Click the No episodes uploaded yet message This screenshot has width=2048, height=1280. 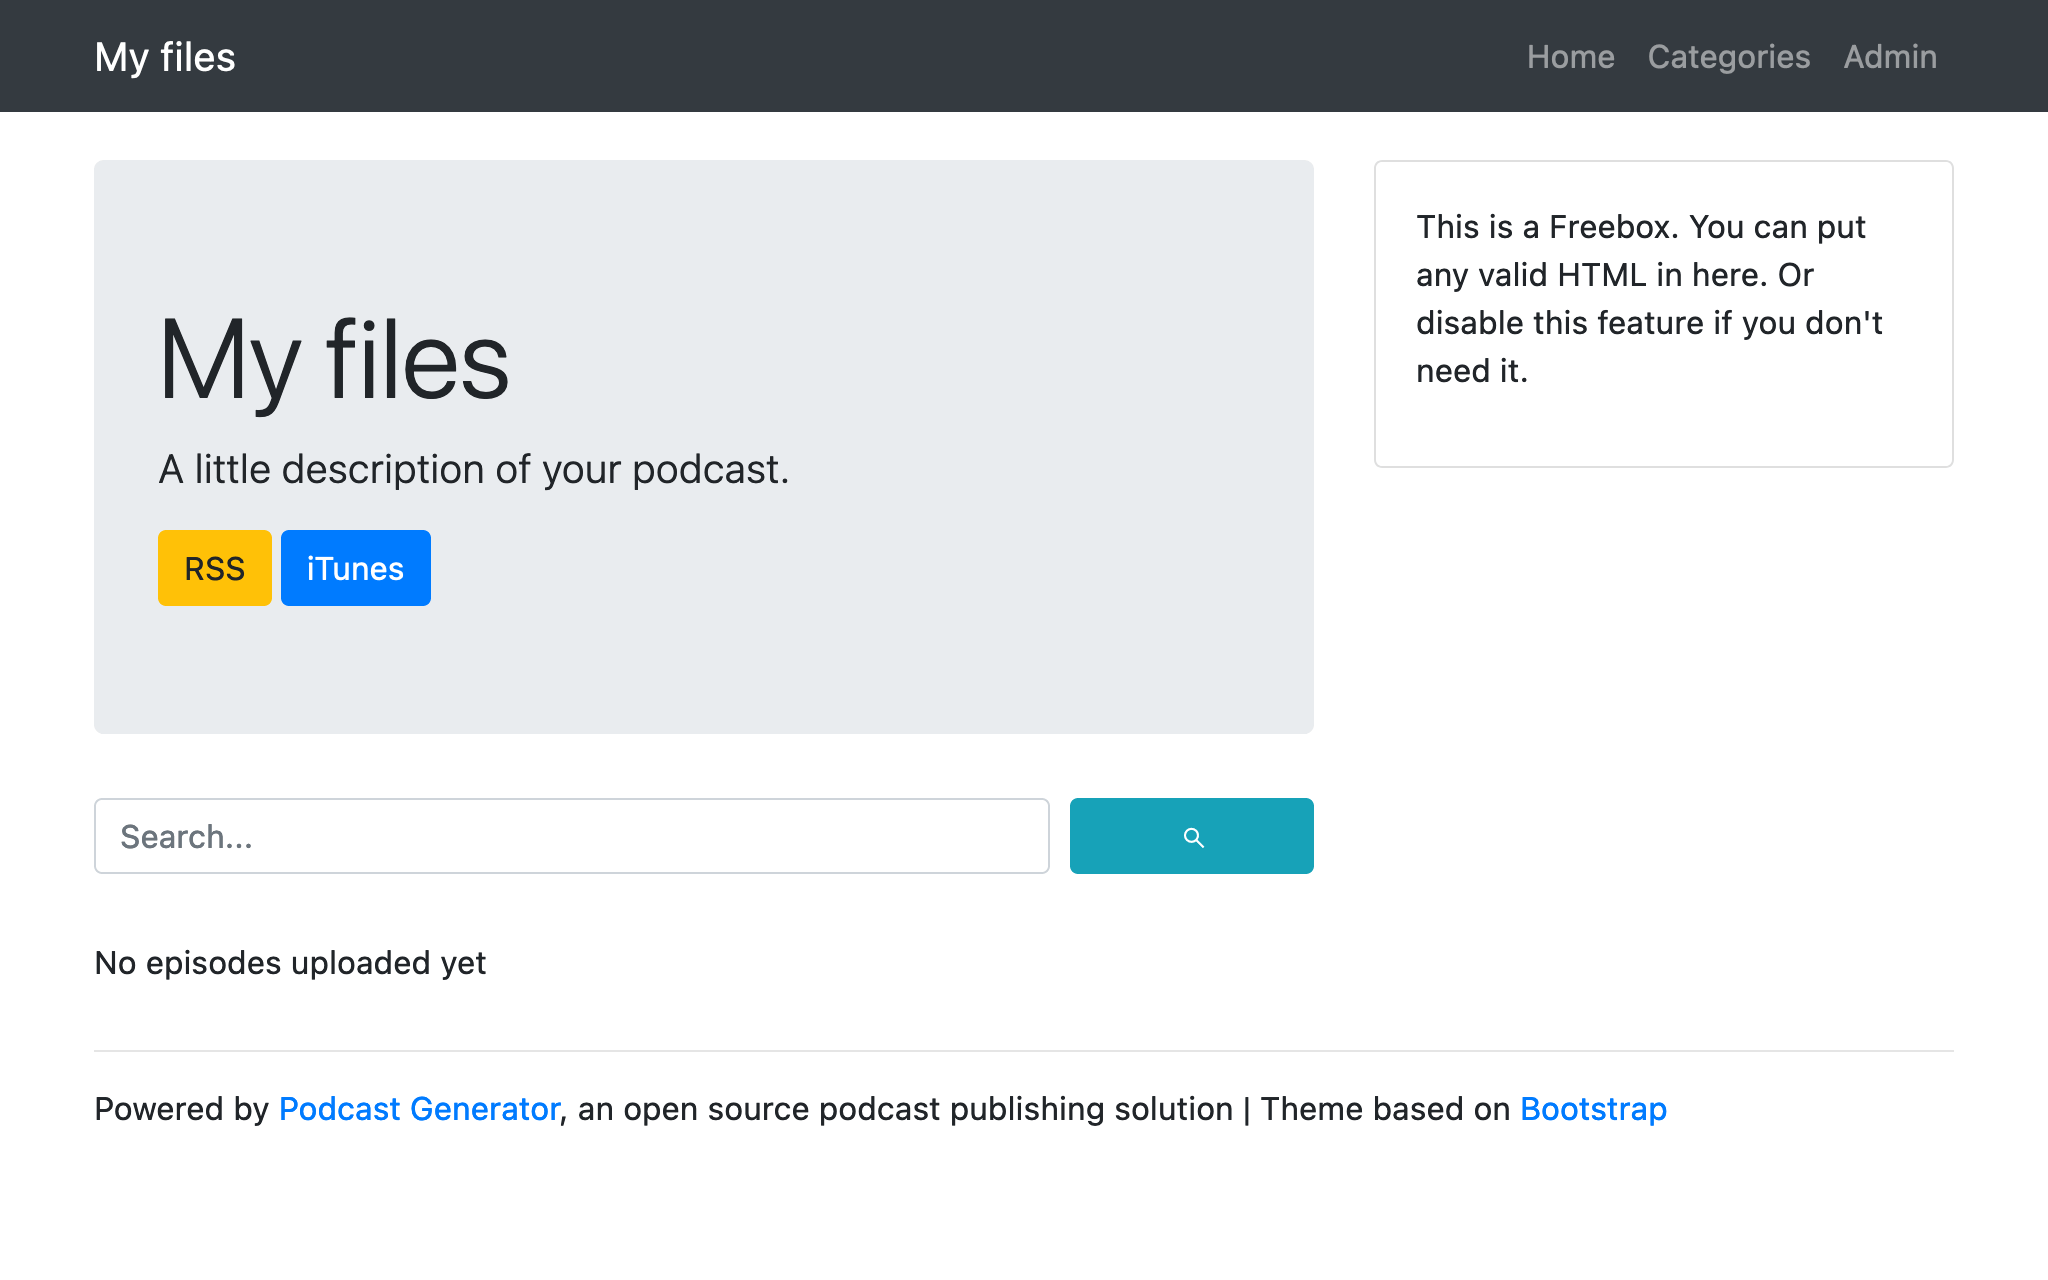click(290, 963)
